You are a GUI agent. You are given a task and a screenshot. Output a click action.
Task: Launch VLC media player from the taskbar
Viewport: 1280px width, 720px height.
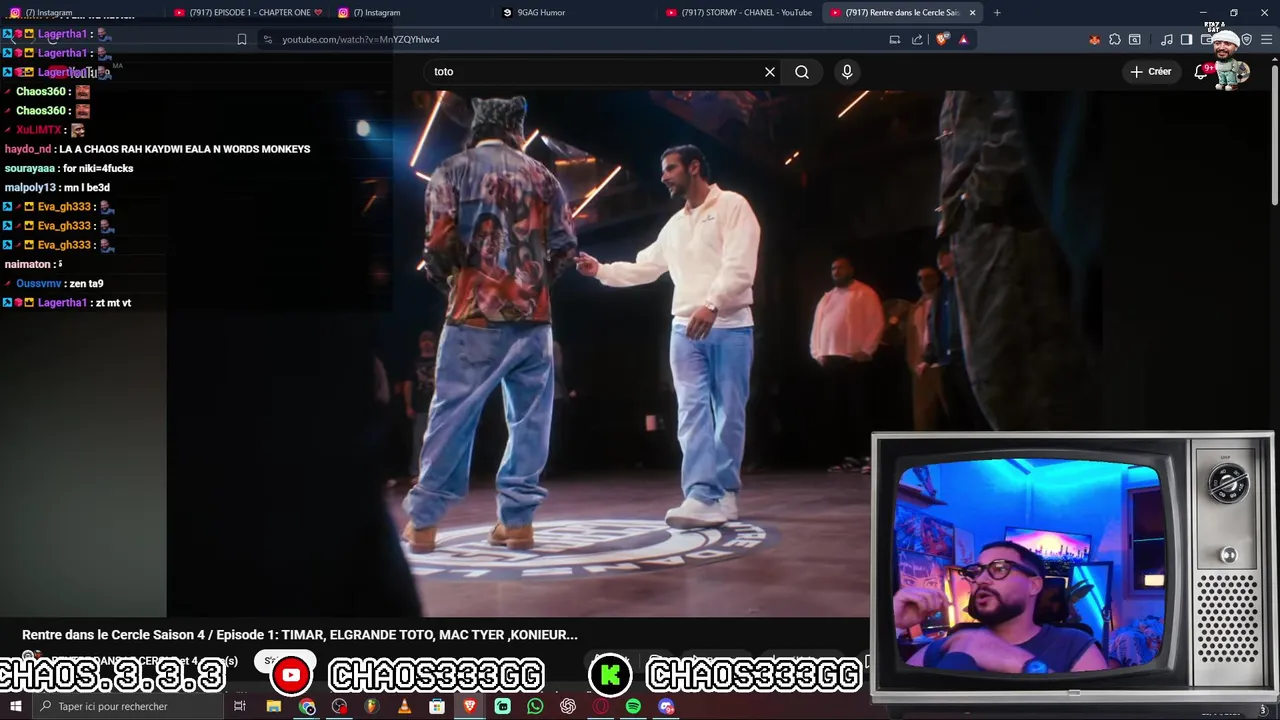point(404,706)
